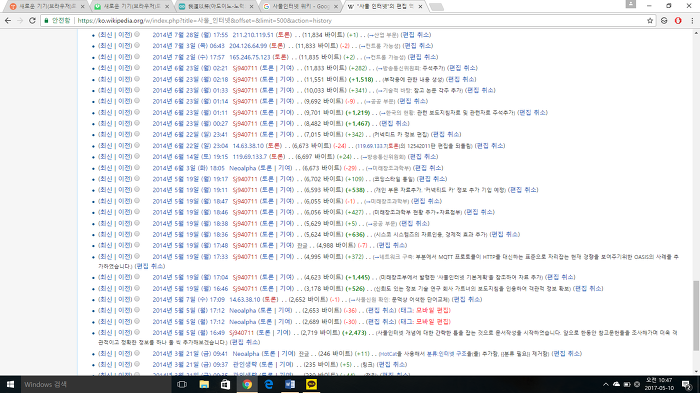700x393 pixels.
Task: Open the black hexagon extension icon
Action: pos(664,21)
